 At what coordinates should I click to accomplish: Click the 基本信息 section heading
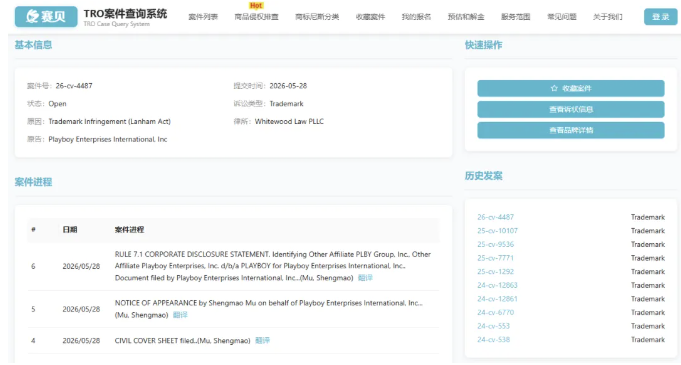[33, 45]
